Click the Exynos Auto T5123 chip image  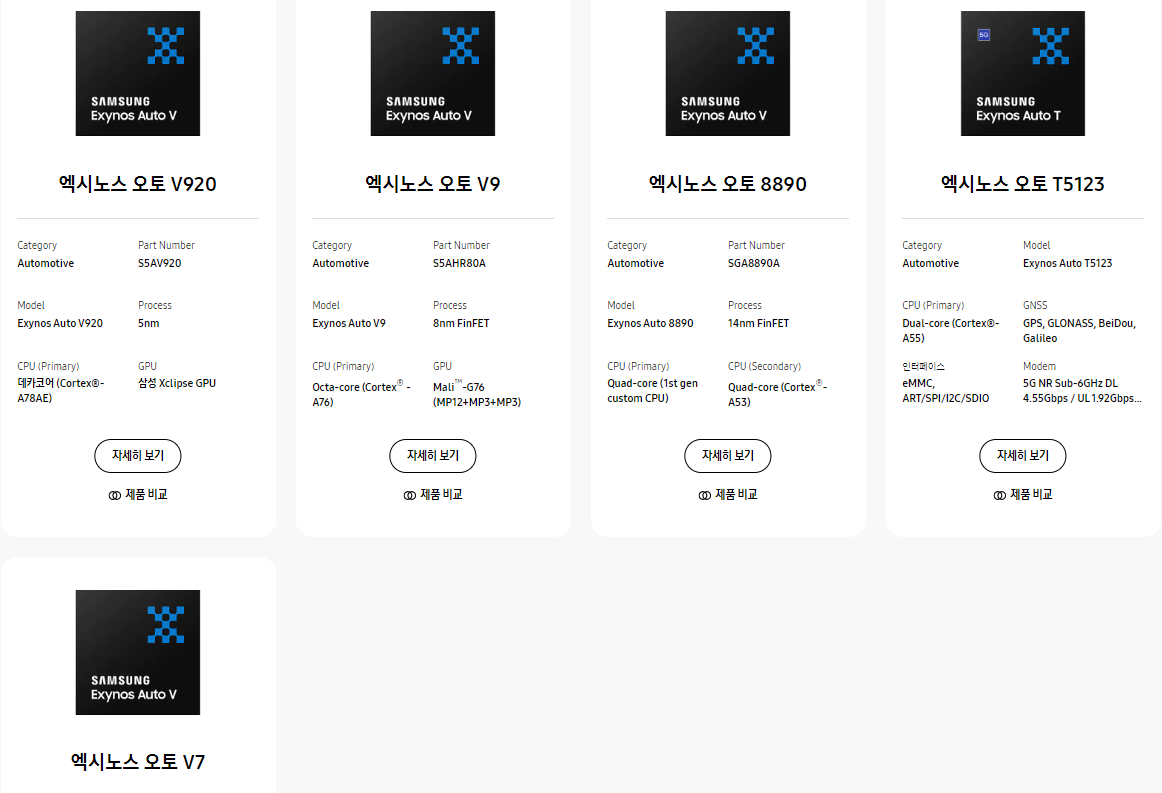point(1023,73)
